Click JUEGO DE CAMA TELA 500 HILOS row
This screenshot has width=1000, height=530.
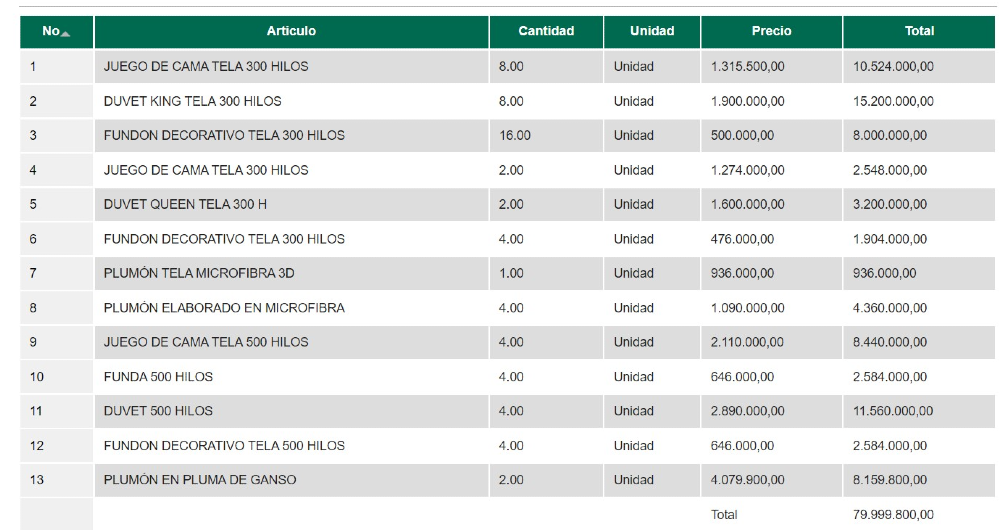coord(206,342)
